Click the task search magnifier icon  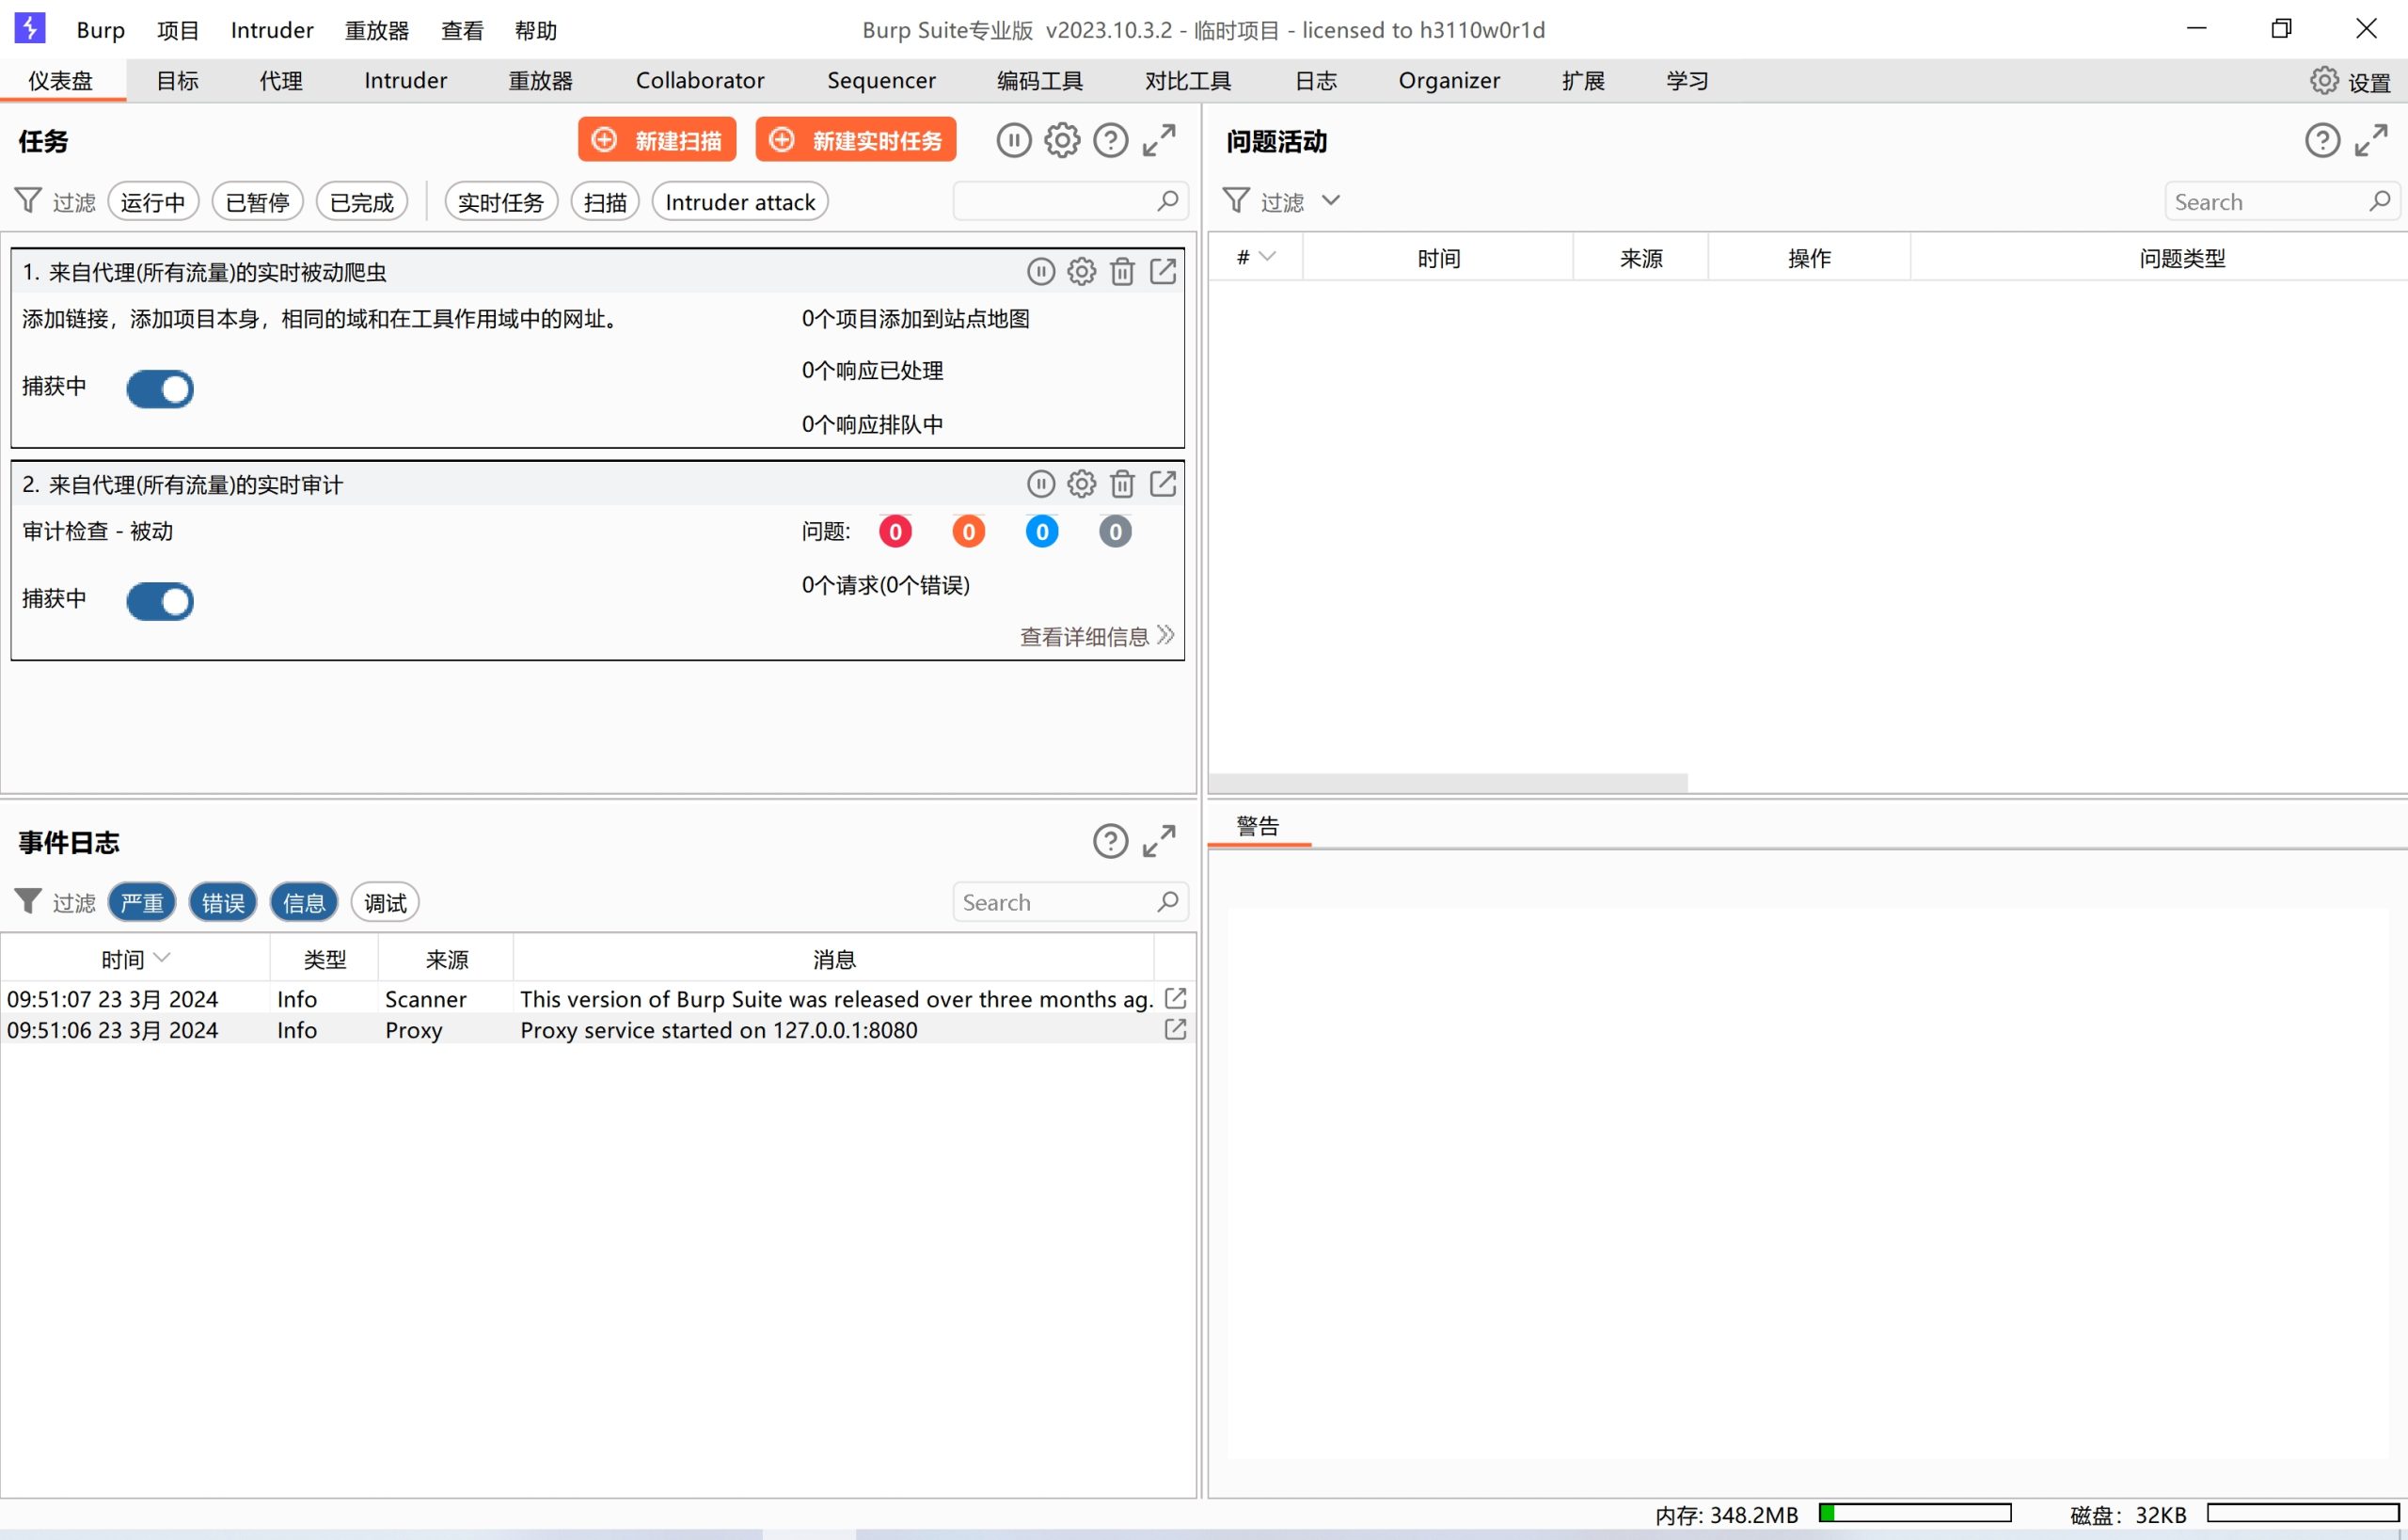(1167, 201)
